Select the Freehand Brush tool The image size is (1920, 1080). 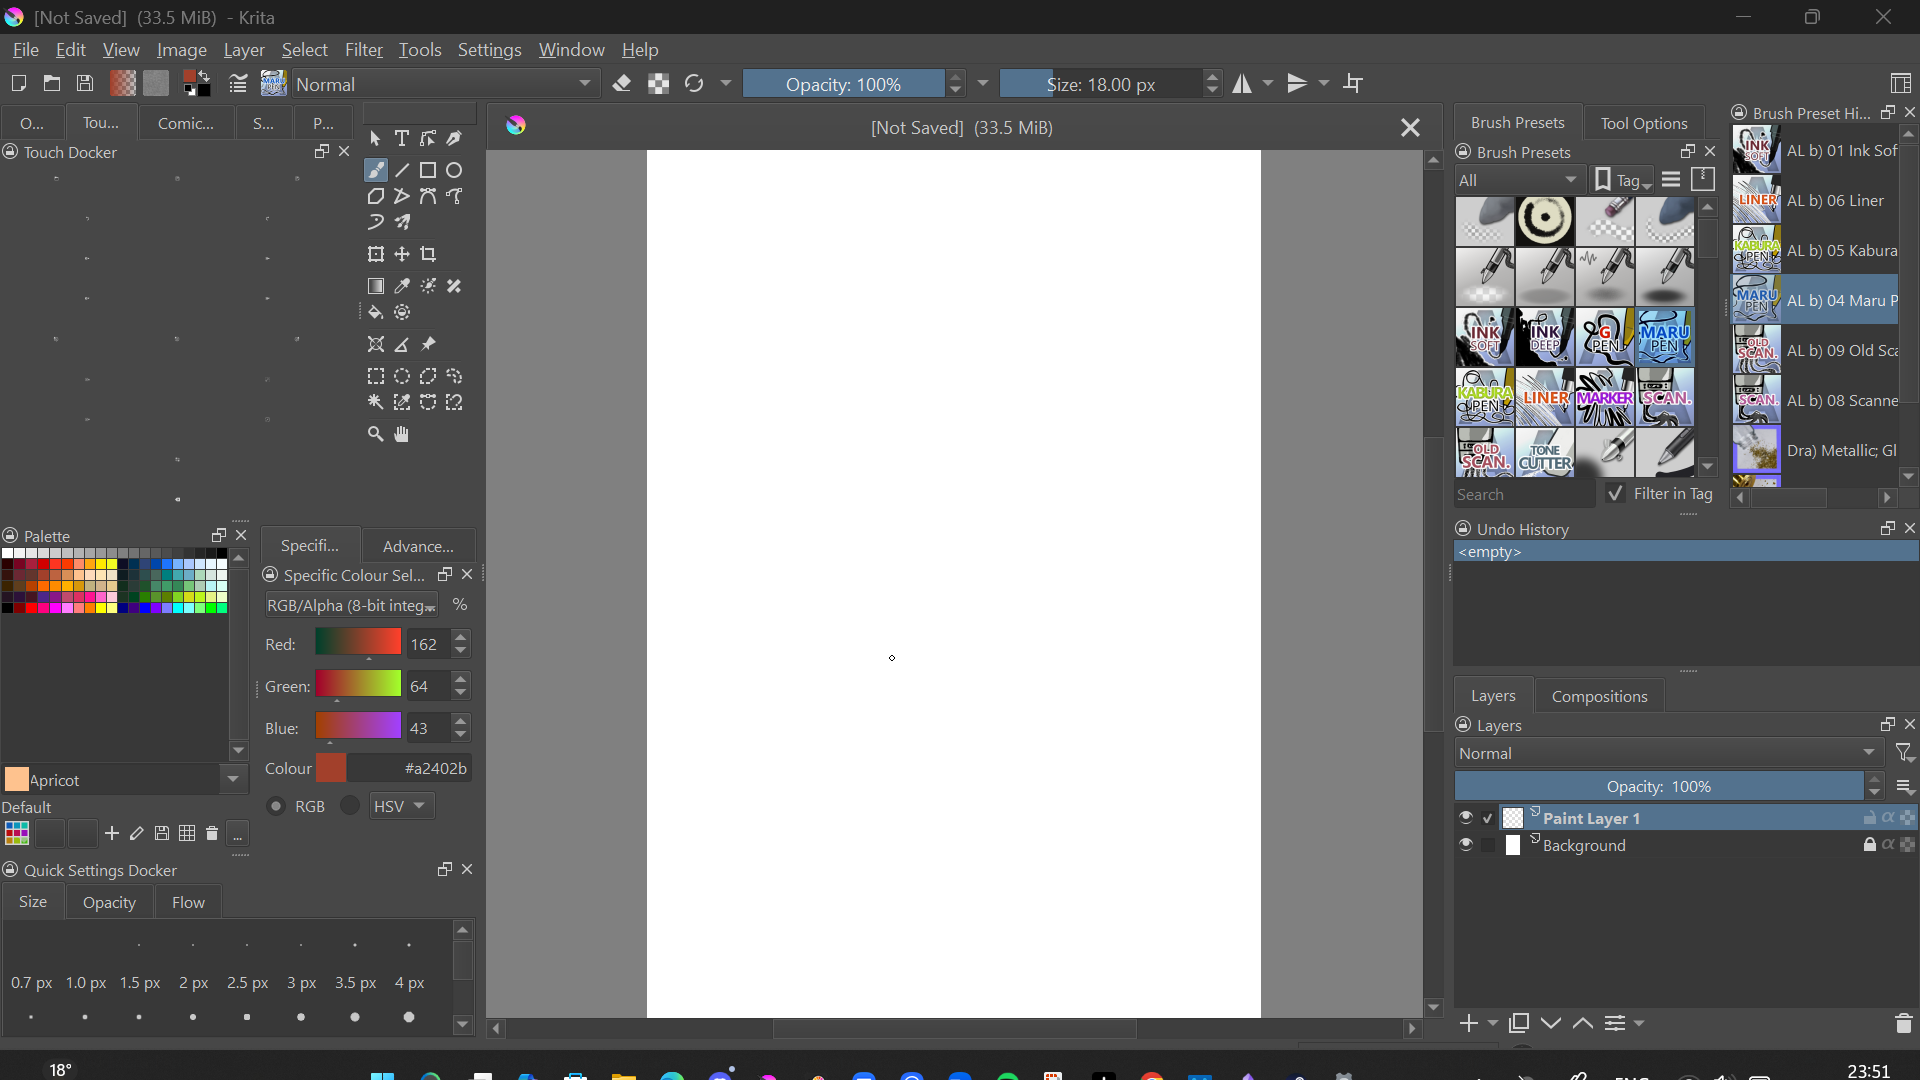(x=376, y=171)
